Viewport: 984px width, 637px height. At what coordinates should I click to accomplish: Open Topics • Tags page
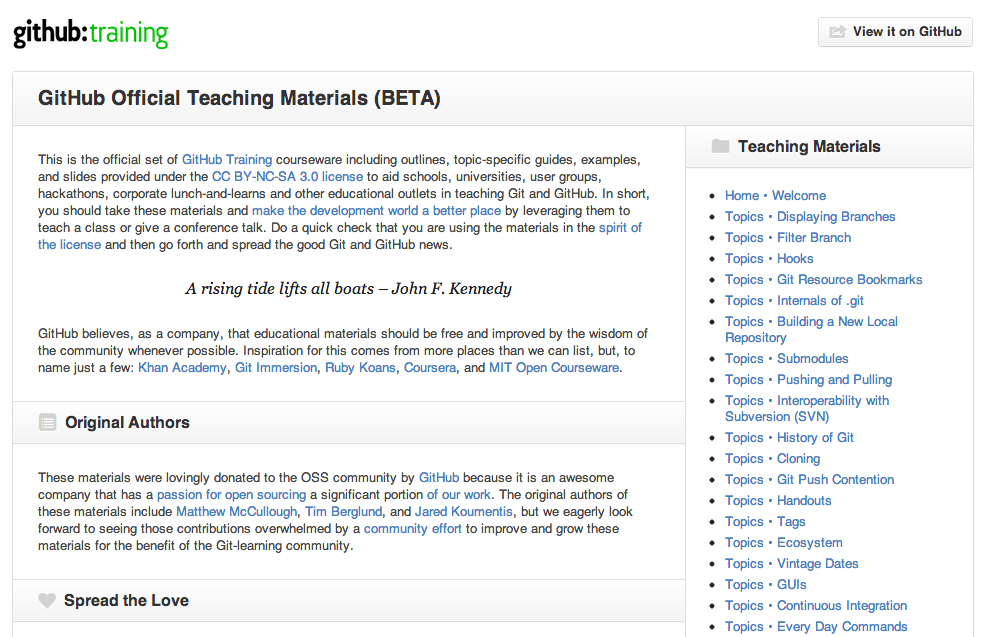point(765,522)
